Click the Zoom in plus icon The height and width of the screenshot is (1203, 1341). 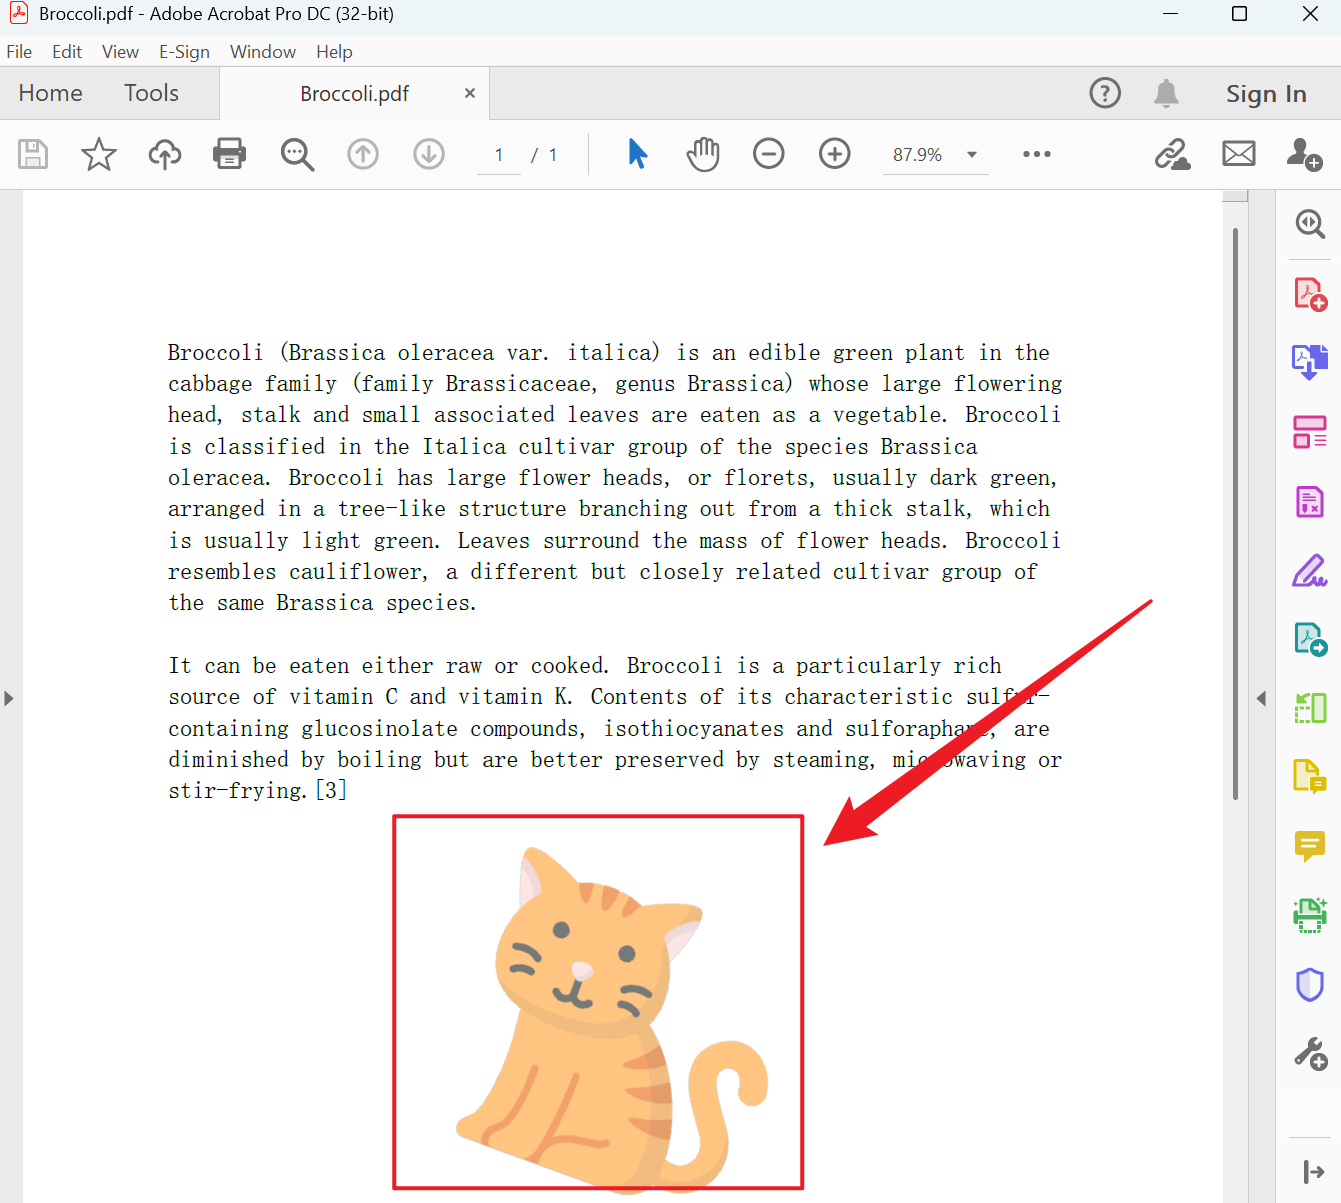834,154
